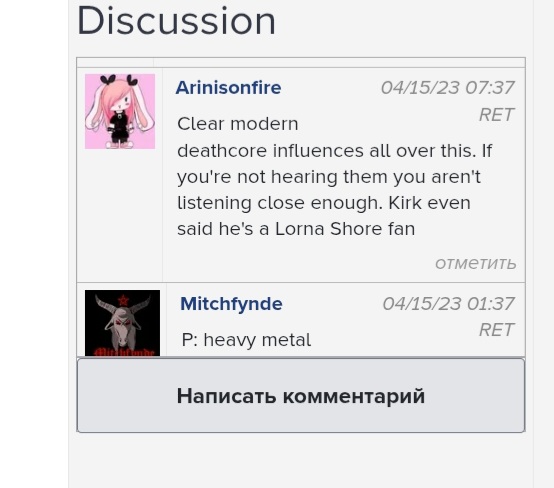The height and width of the screenshot is (488, 554).
Task: Click RET under Arinisonfire's timestamp
Action: 496,115
